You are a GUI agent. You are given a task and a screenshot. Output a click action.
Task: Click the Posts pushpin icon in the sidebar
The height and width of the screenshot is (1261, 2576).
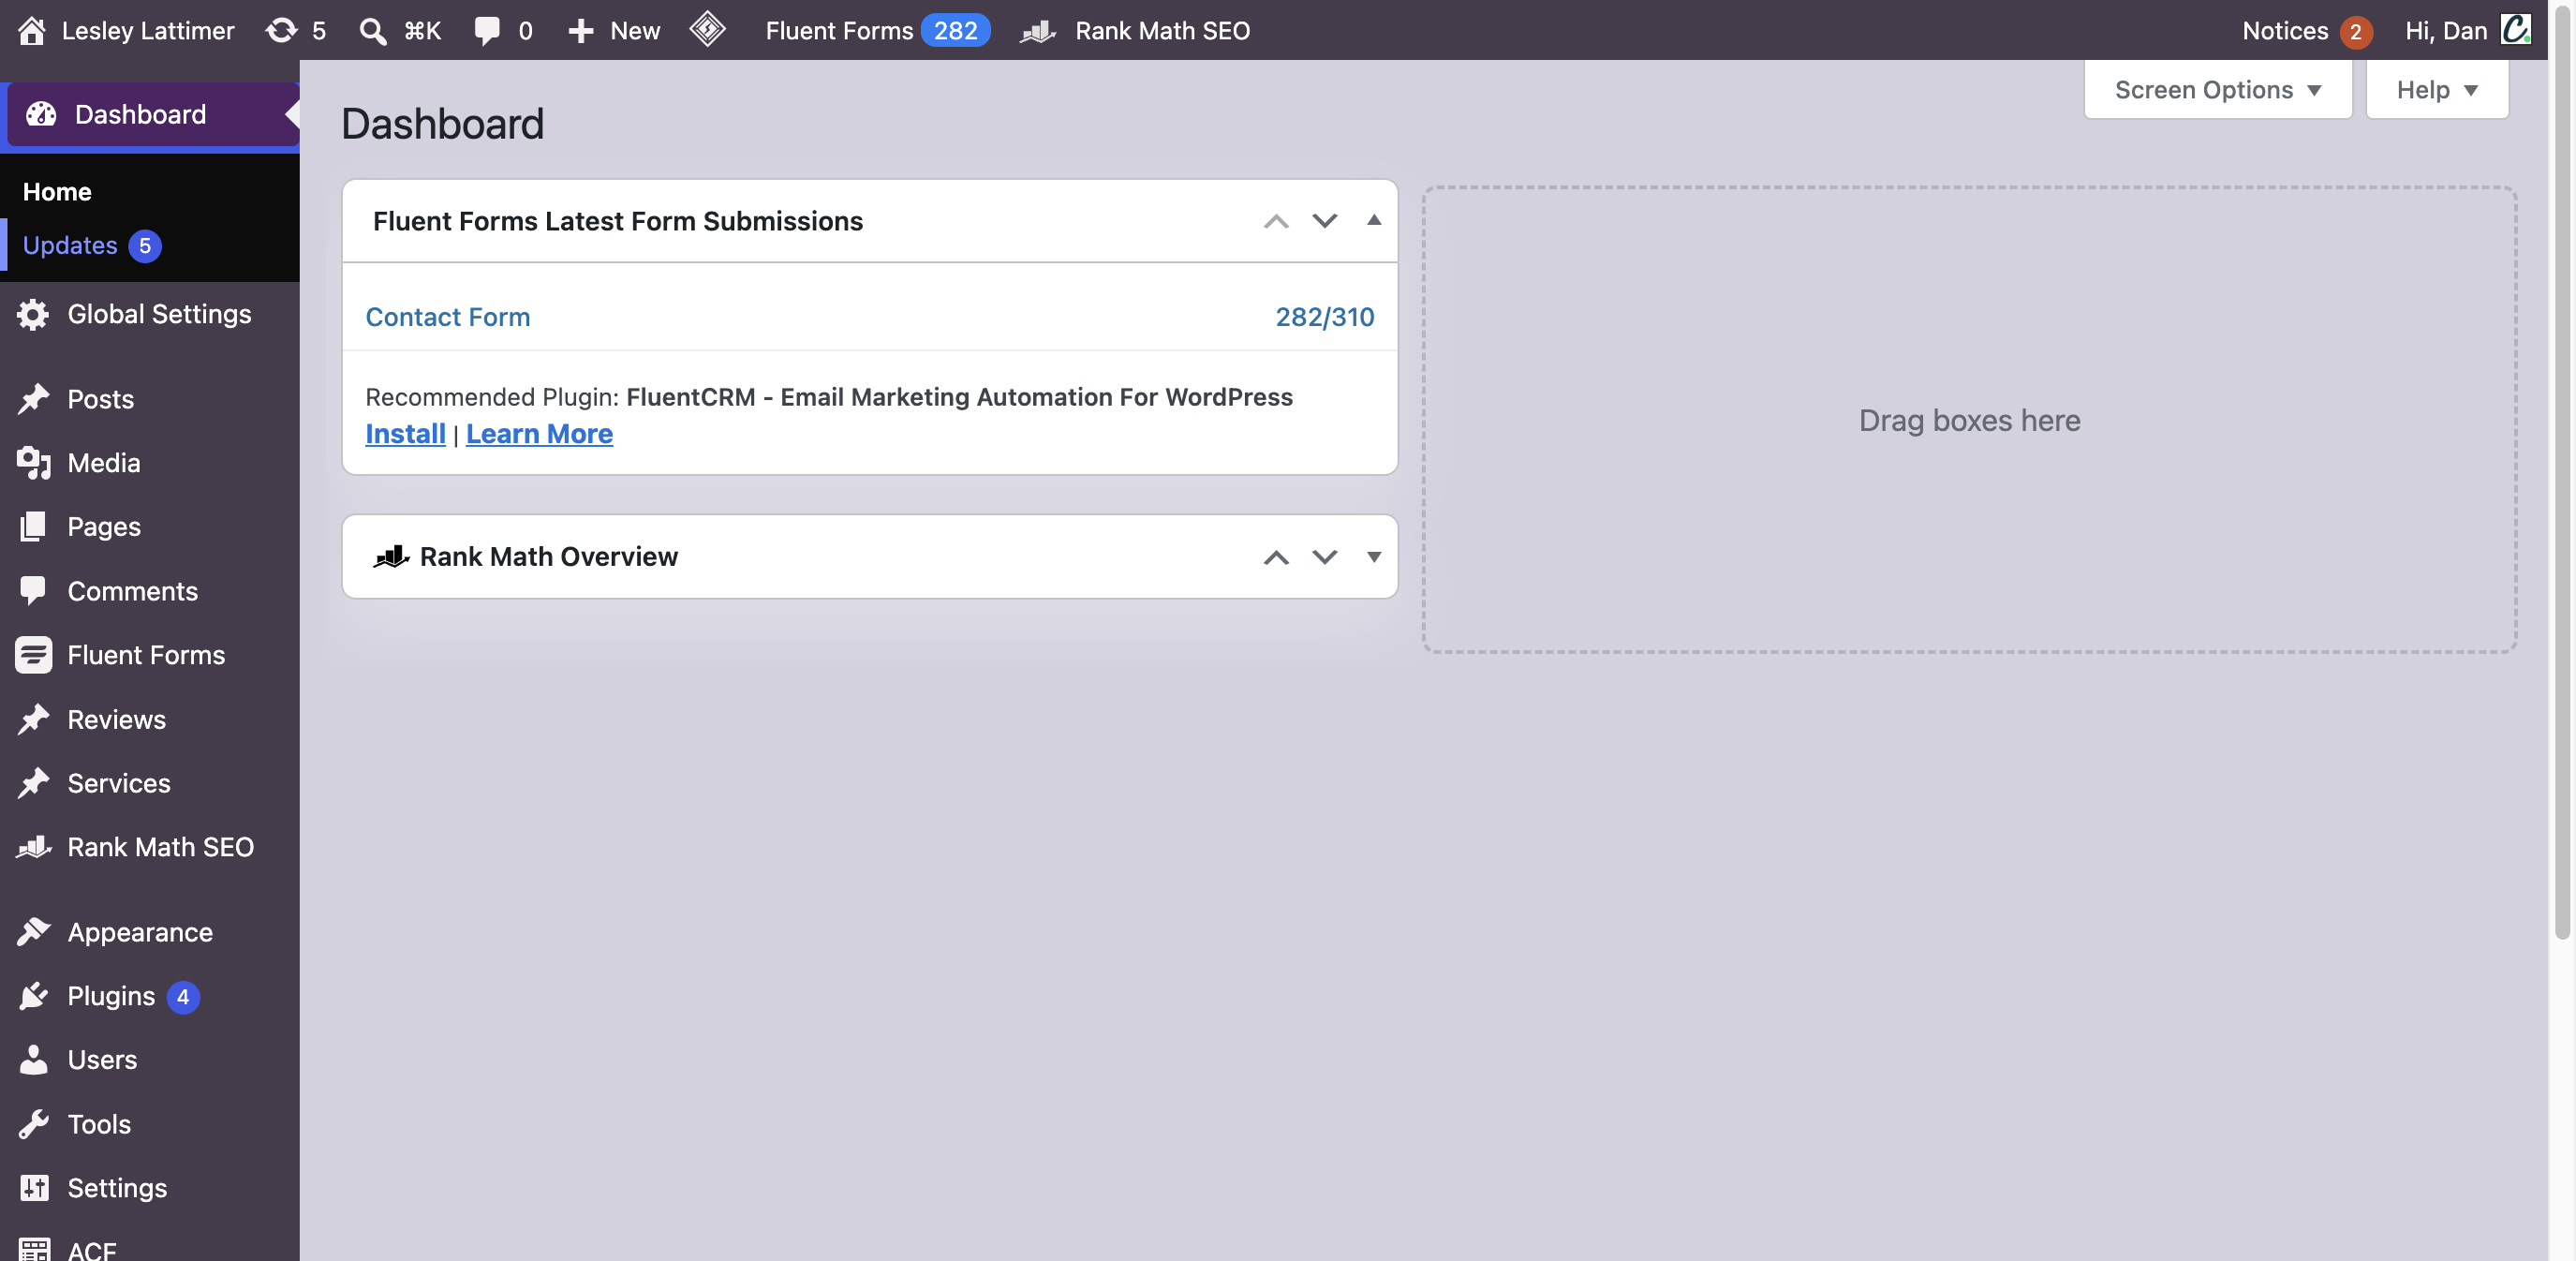33,399
